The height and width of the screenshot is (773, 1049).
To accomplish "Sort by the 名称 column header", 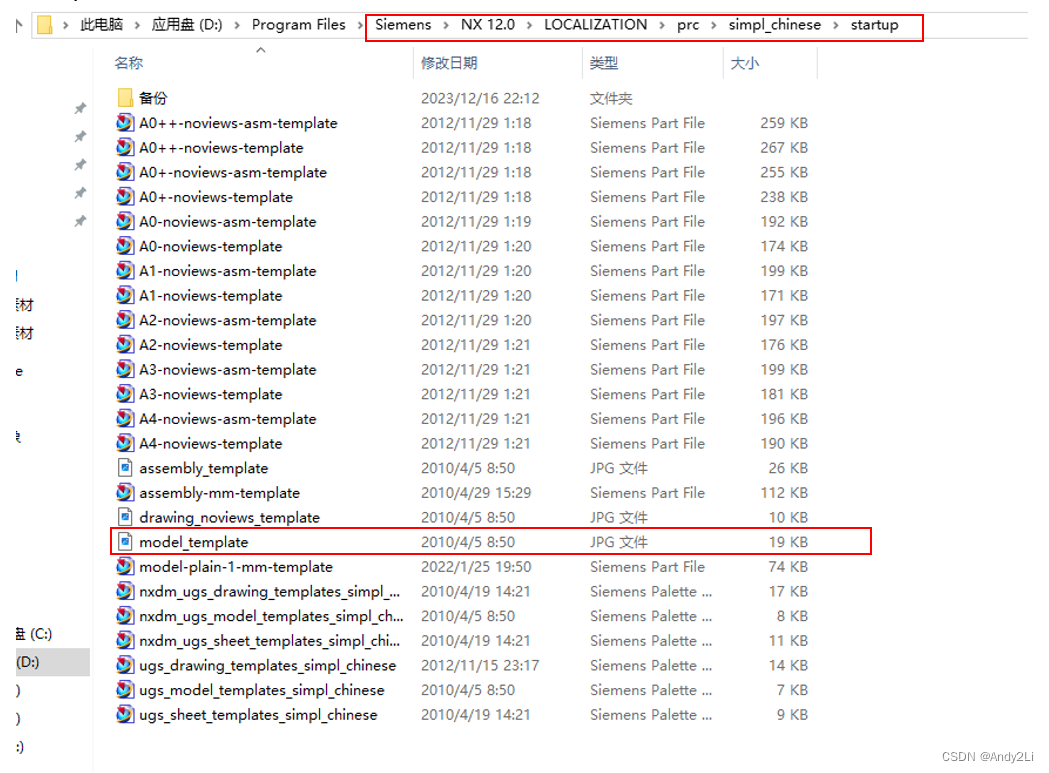I will (128, 63).
